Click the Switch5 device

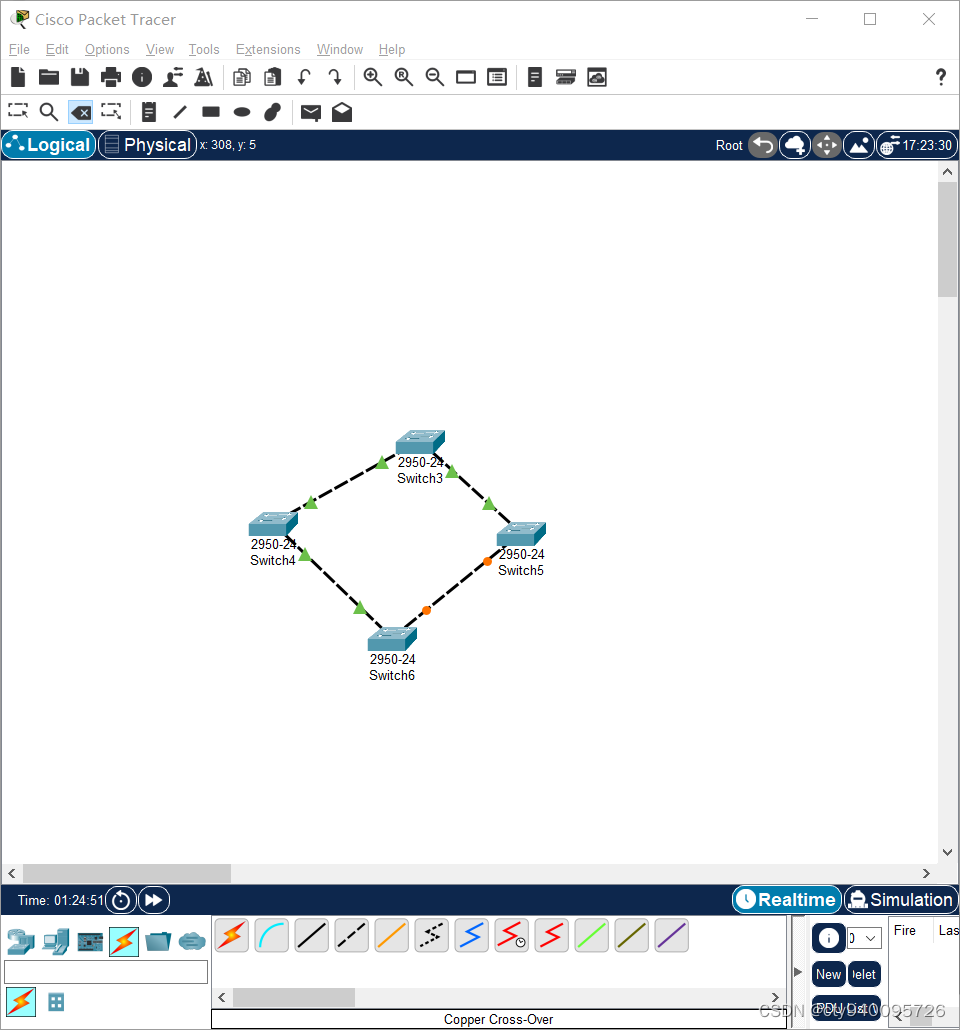[522, 533]
